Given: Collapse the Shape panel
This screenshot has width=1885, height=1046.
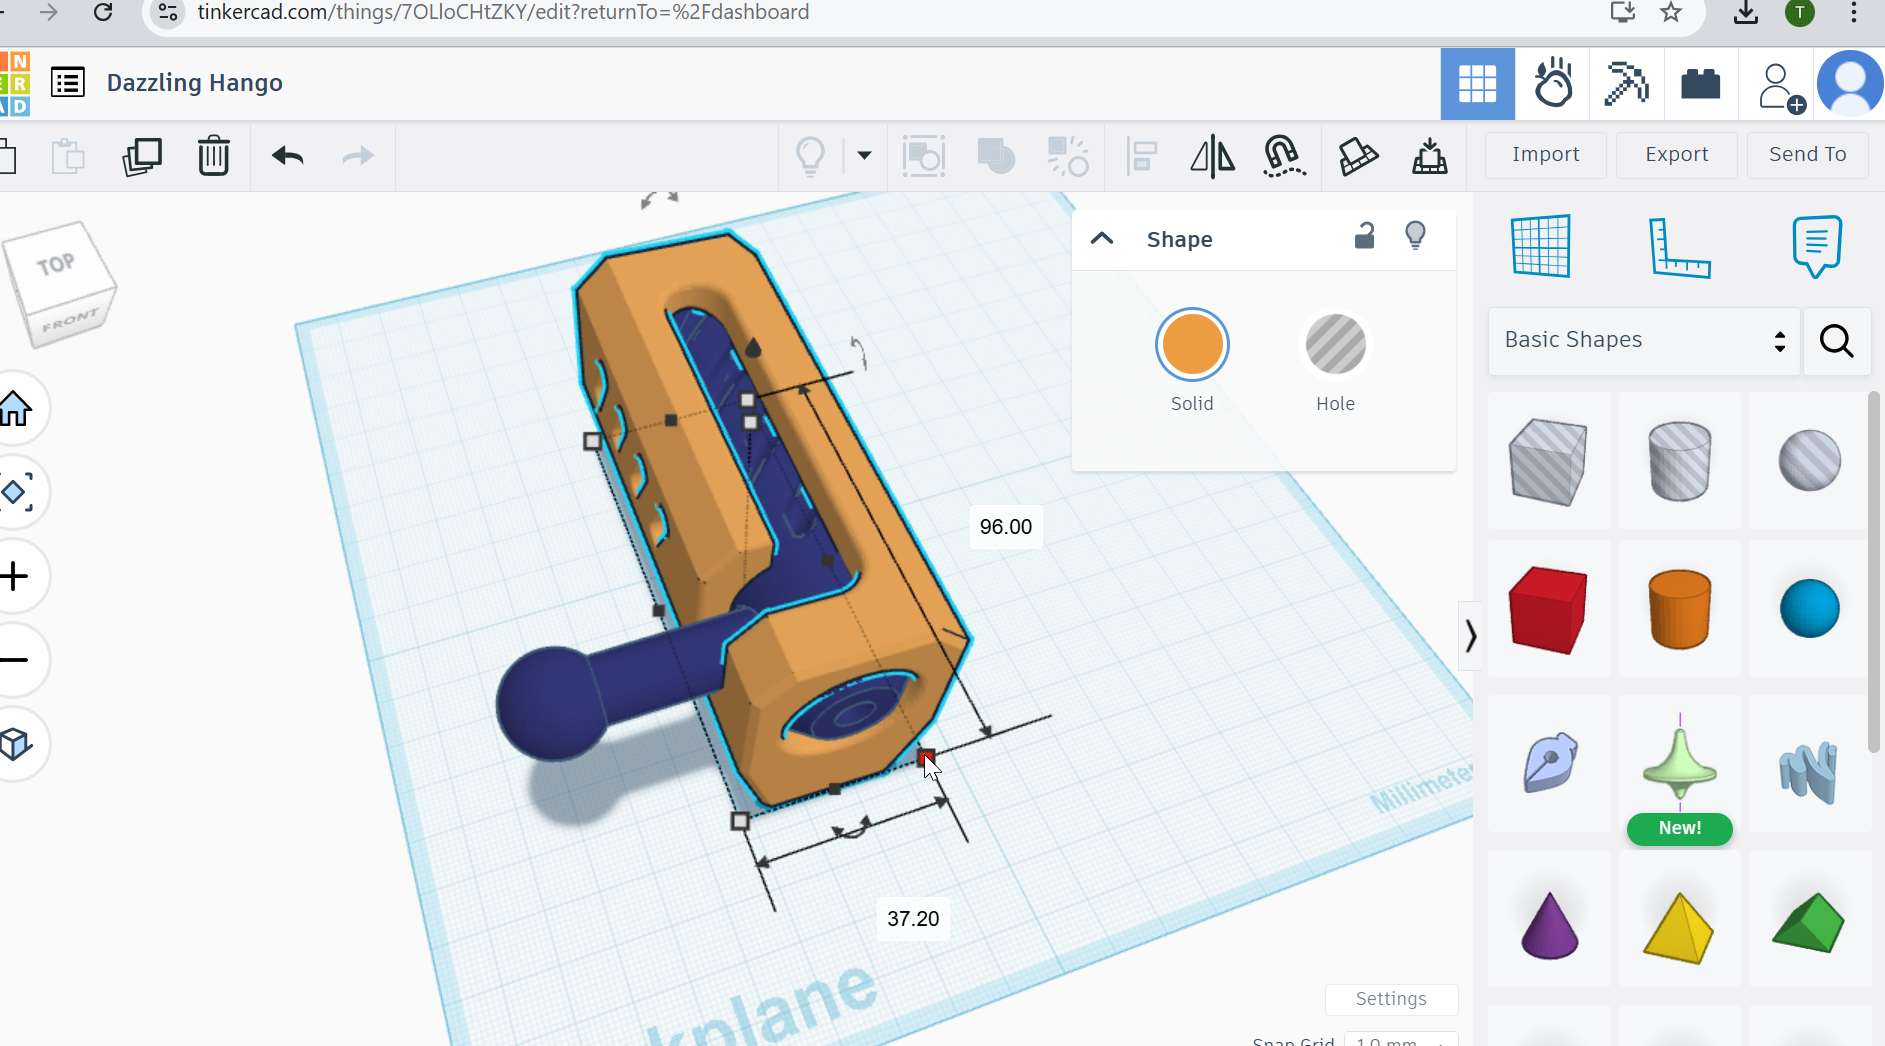Looking at the screenshot, I should [x=1101, y=239].
